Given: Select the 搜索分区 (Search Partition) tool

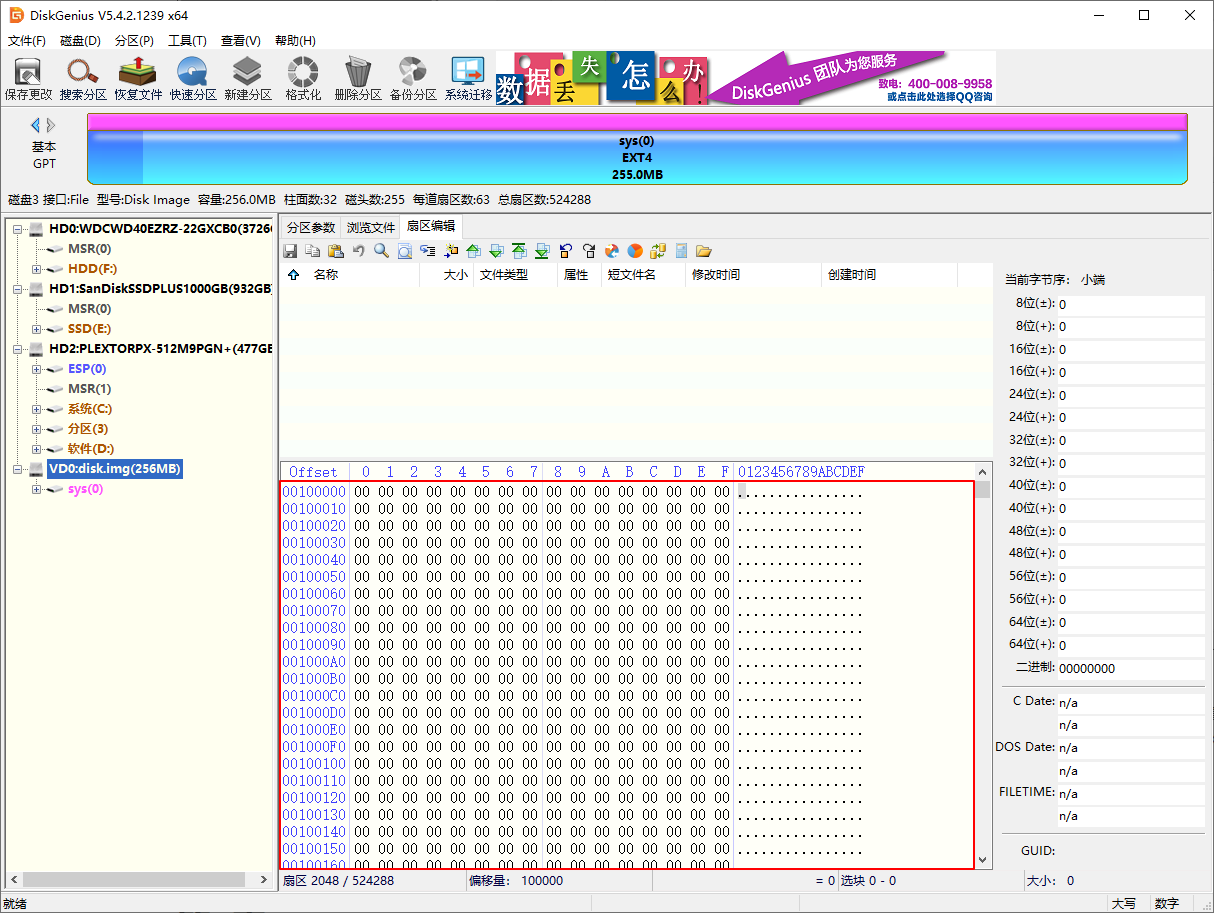Looking at the screenshot, I should click(83, 78).
